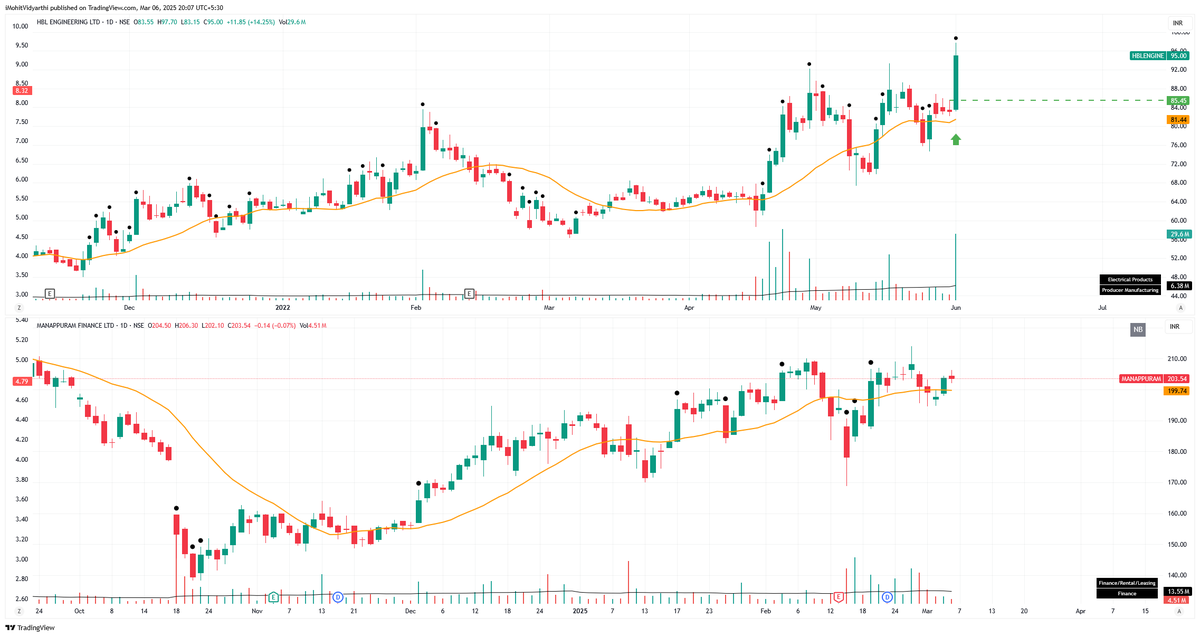The height and width of the screenshot is (637, 1200).
Task: Toggle auto scale A on HBL Engineering chart
Action: click(1181, 309)
